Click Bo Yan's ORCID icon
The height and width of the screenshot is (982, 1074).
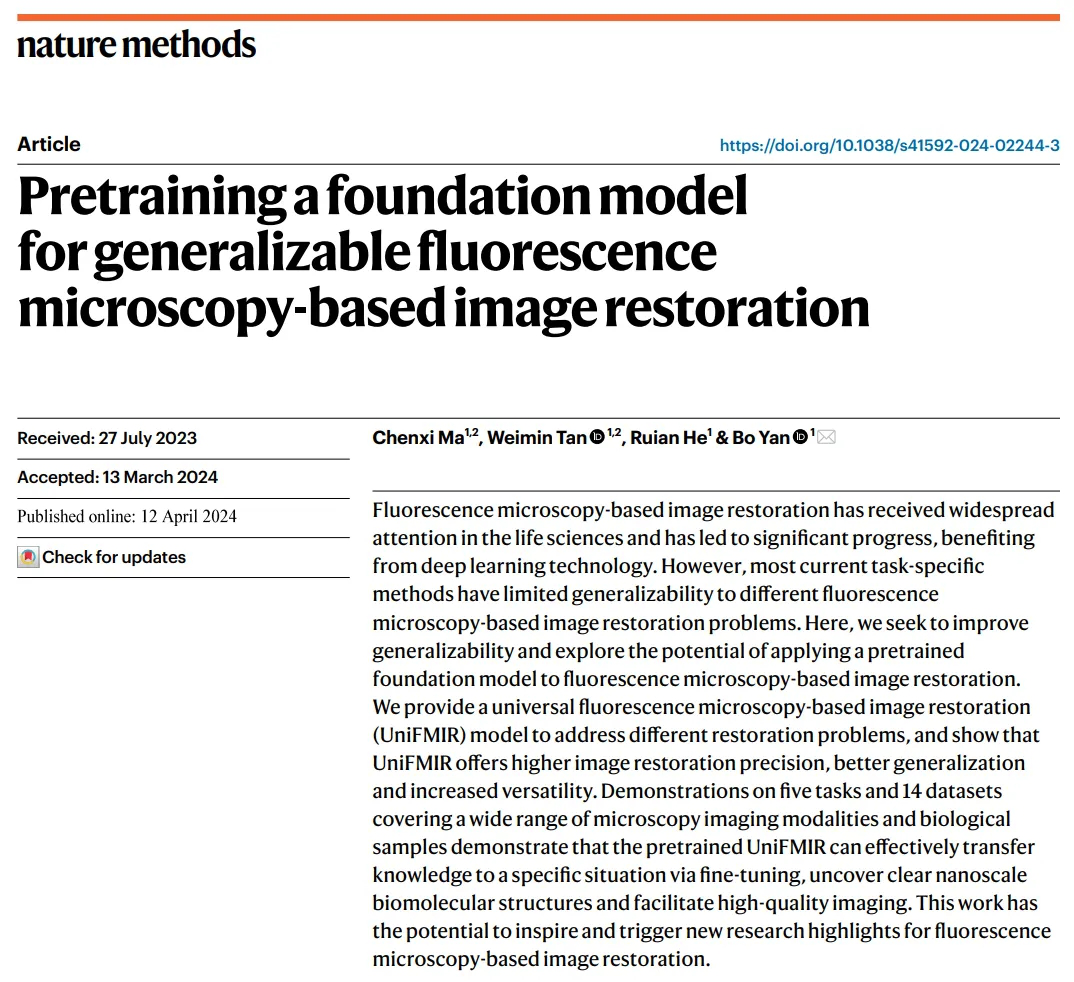point(800,438)
